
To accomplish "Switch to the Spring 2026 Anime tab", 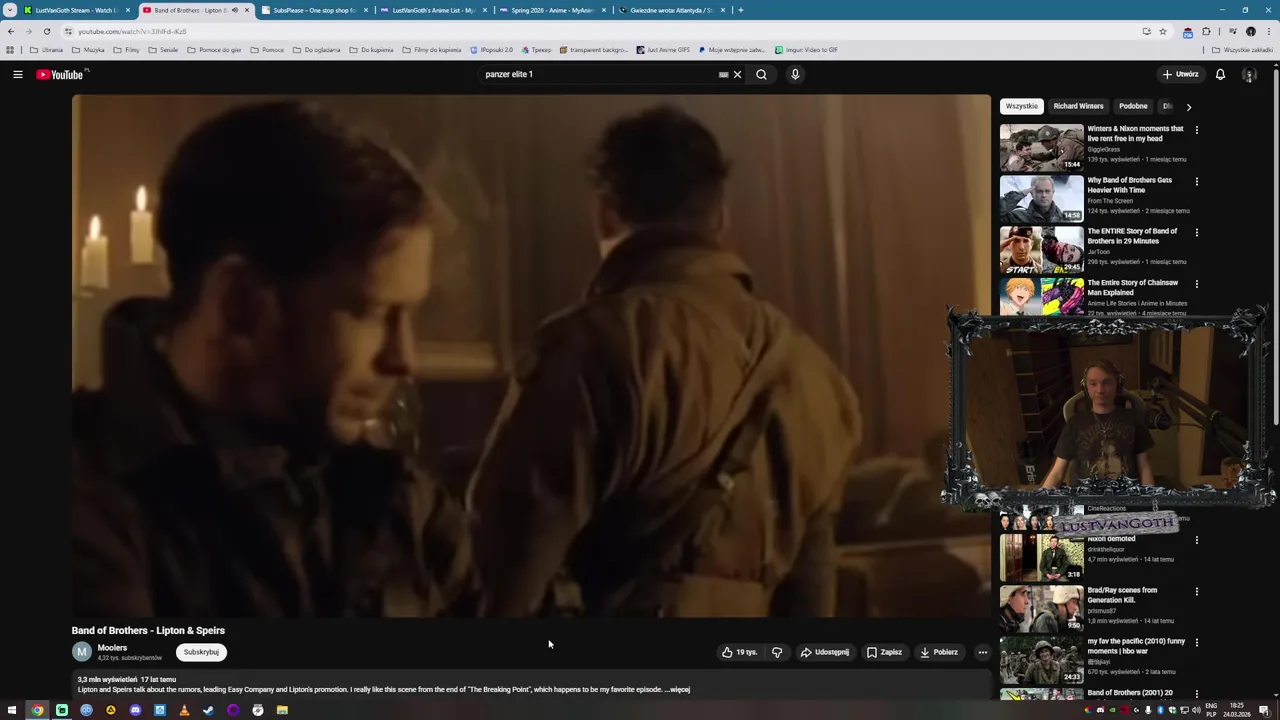I will click(x=552, y=10).
